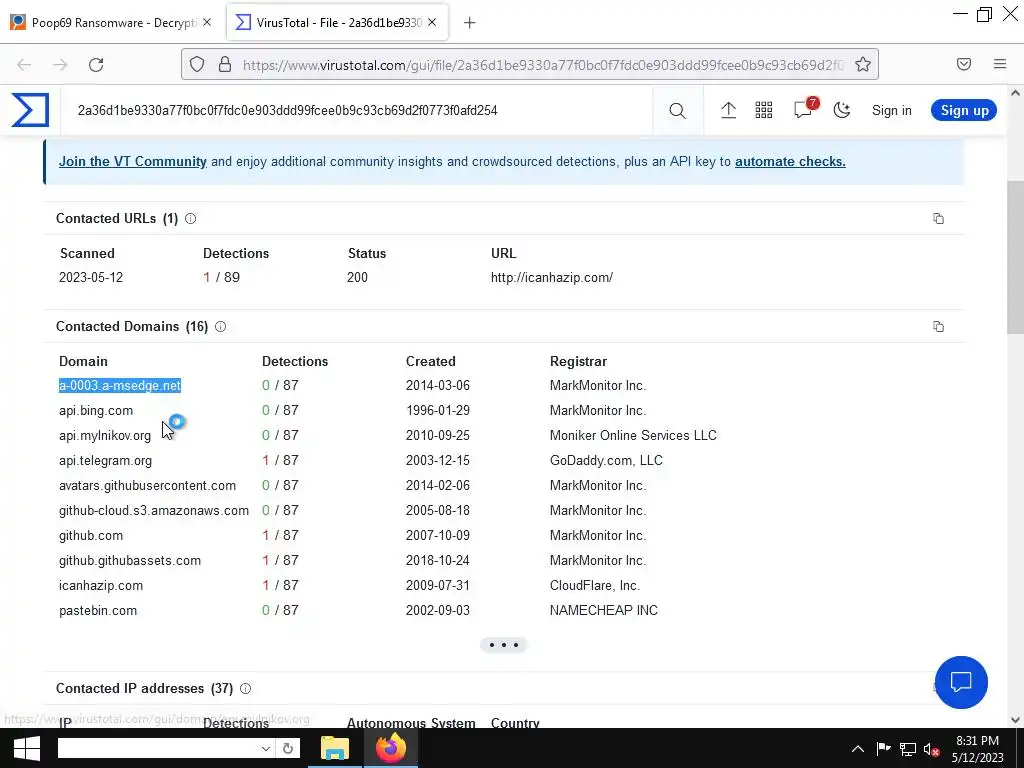Open the http://icanhazip.com/ URL entry
The width and height of the screenshot is (1024, 768).
pyautogui.click(x=552, y=278)
